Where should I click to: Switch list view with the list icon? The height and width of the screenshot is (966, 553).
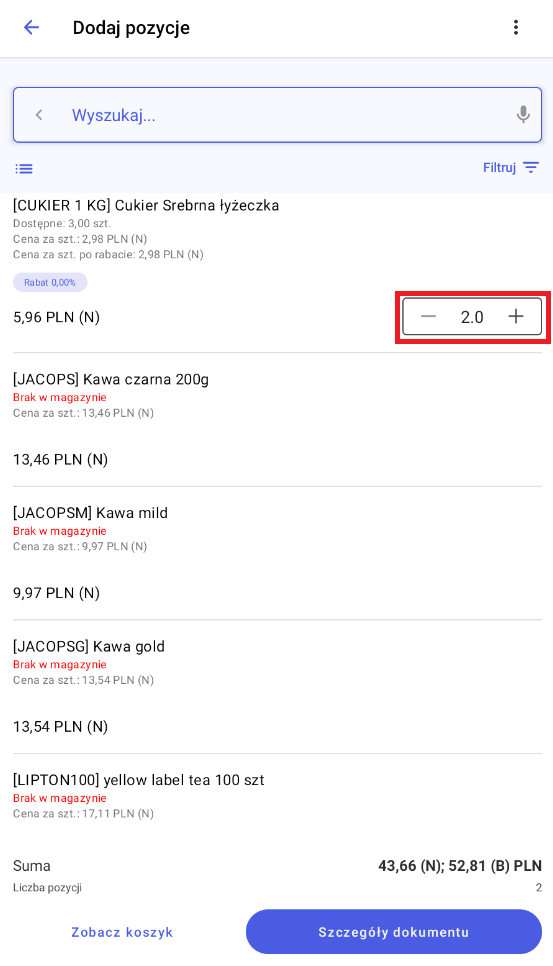[24, 168]
